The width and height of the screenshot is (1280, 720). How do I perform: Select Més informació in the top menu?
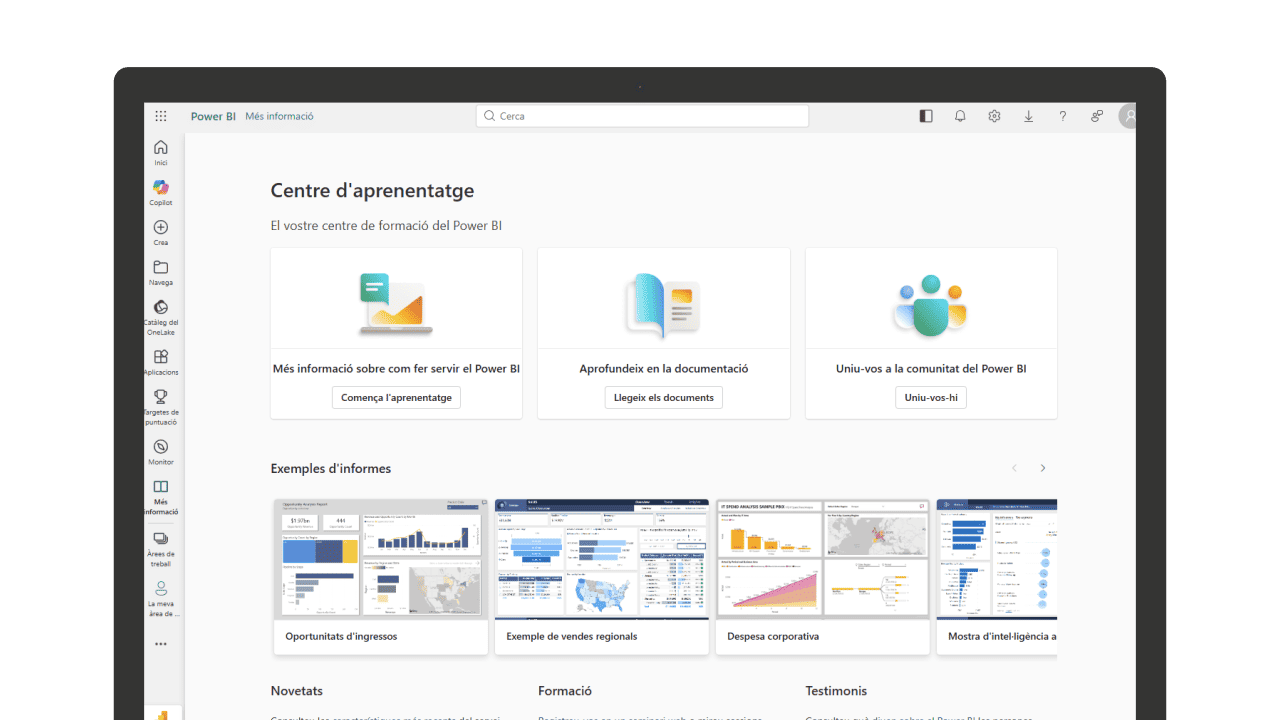pyautogui.click(x=279, y=115)
